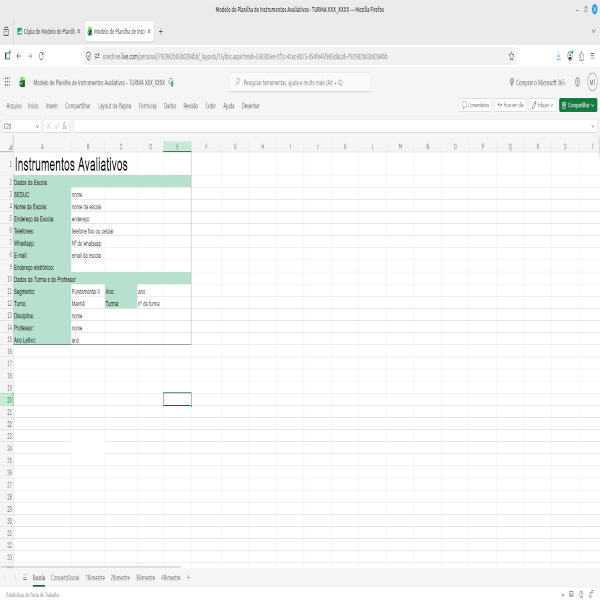Go back with the browser back arrow
Viewport: 600px width, 600px height.
(19, 56)
